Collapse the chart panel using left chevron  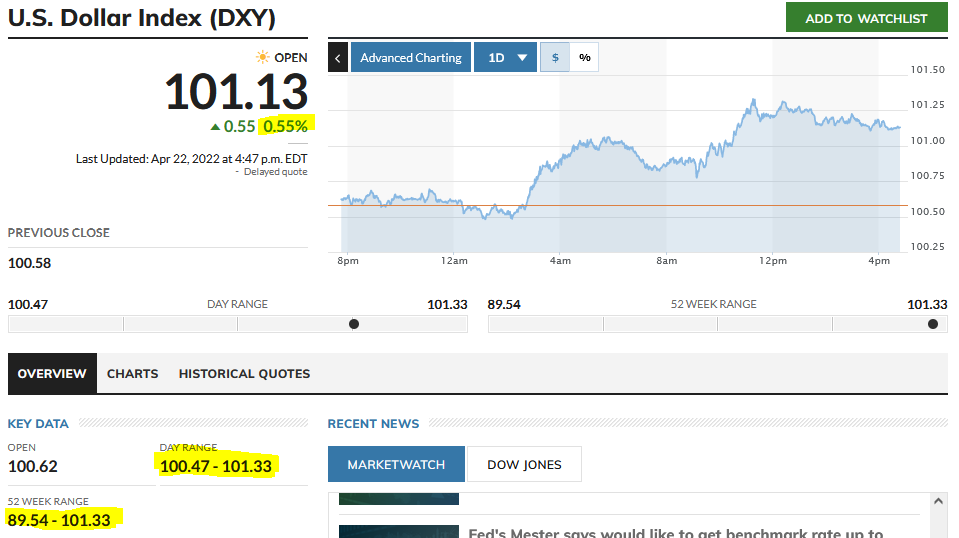[x=338, y=58]
